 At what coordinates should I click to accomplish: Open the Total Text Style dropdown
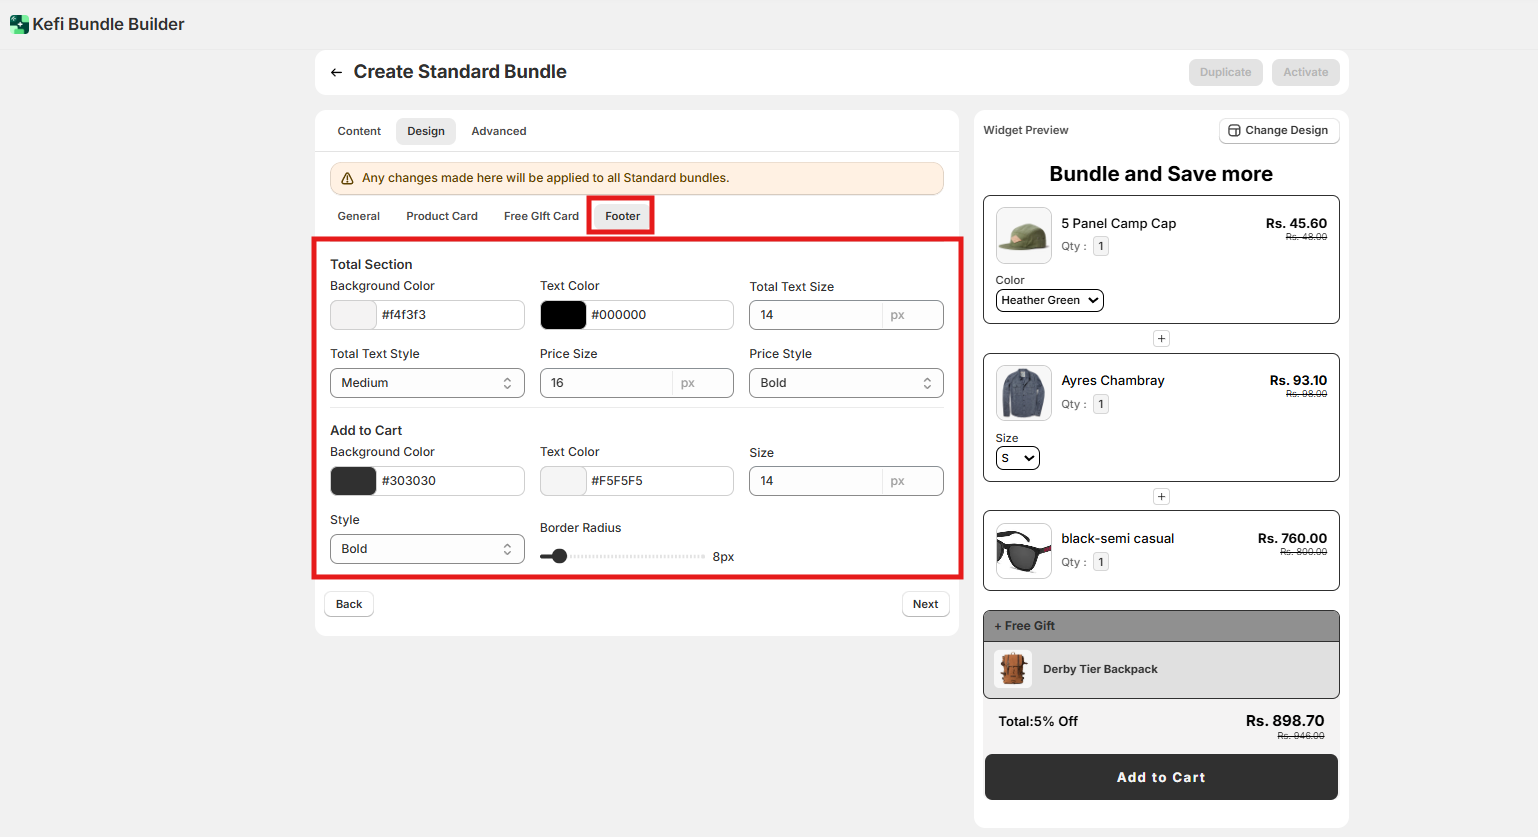point(427,383)
